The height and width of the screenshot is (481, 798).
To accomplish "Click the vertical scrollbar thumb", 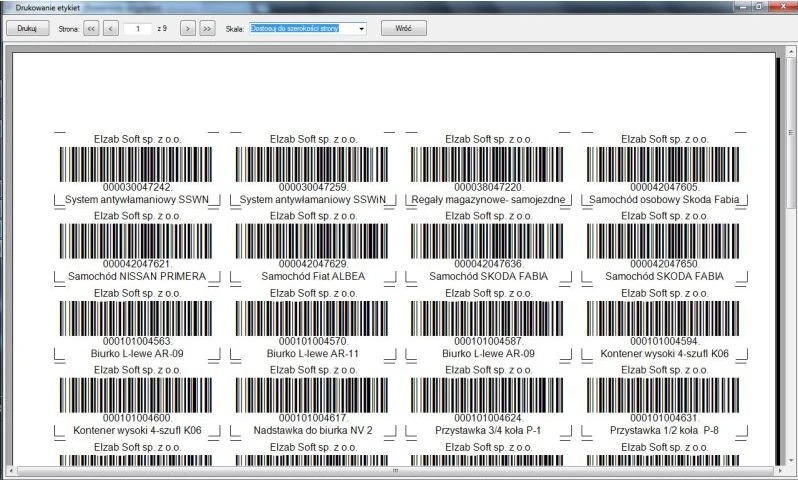I will tap(791, 133).
